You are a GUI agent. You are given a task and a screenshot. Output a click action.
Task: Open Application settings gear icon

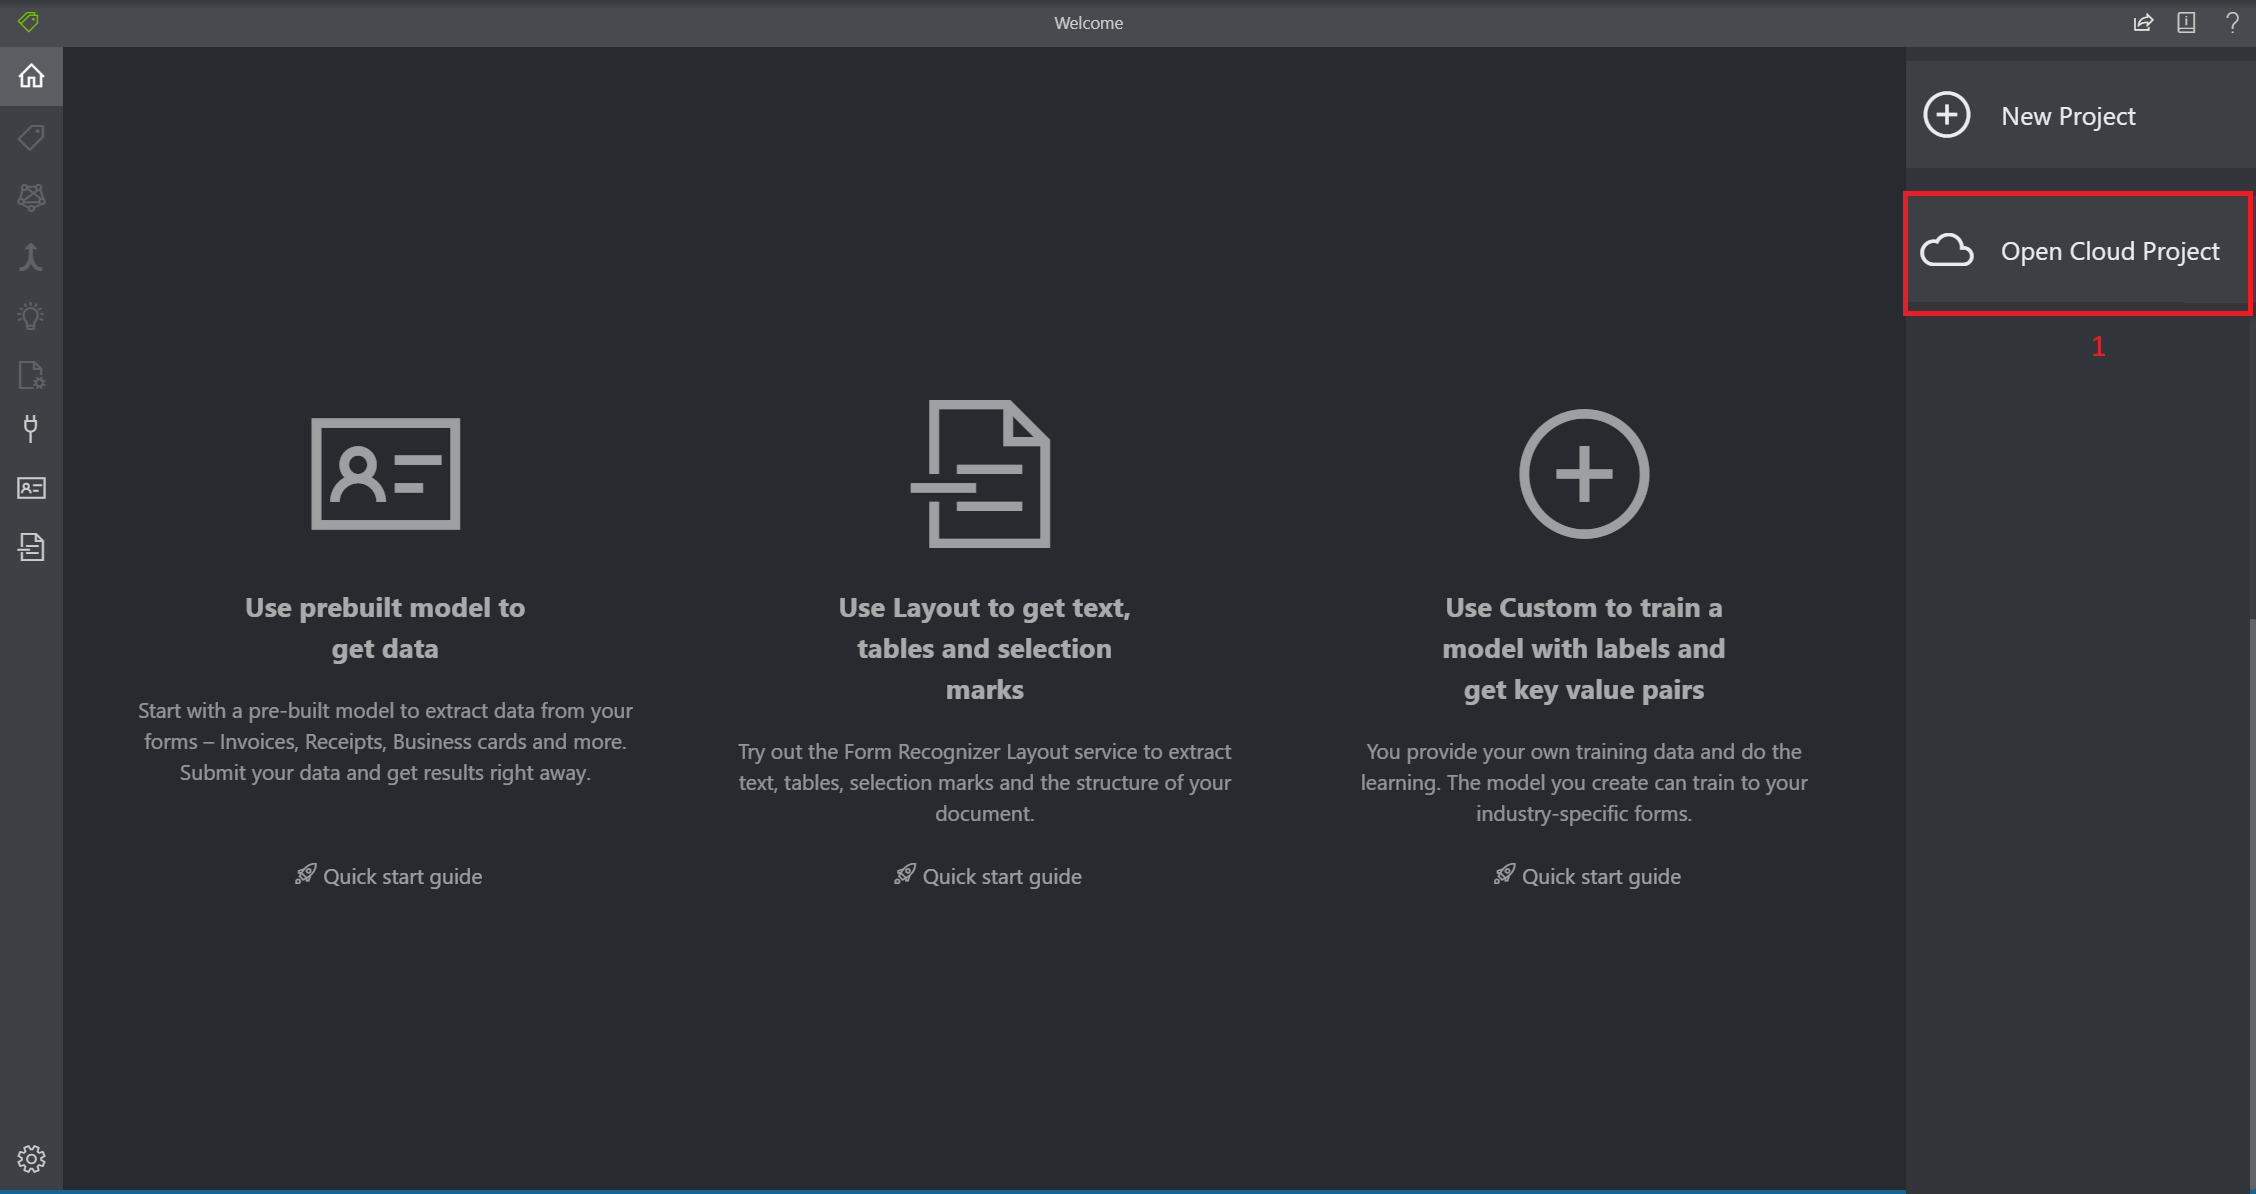(31, 1158)
